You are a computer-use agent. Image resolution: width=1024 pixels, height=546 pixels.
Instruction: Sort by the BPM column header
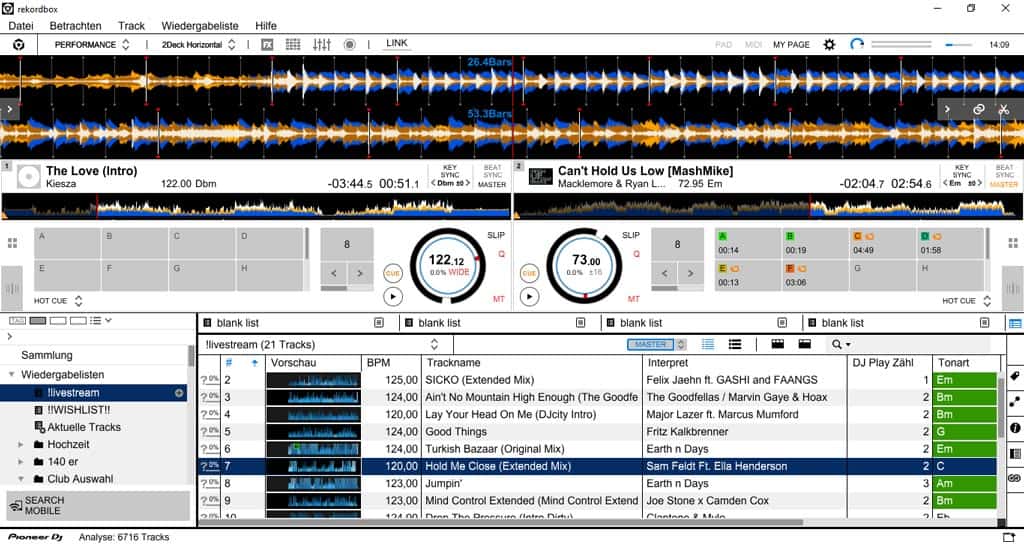391,362
